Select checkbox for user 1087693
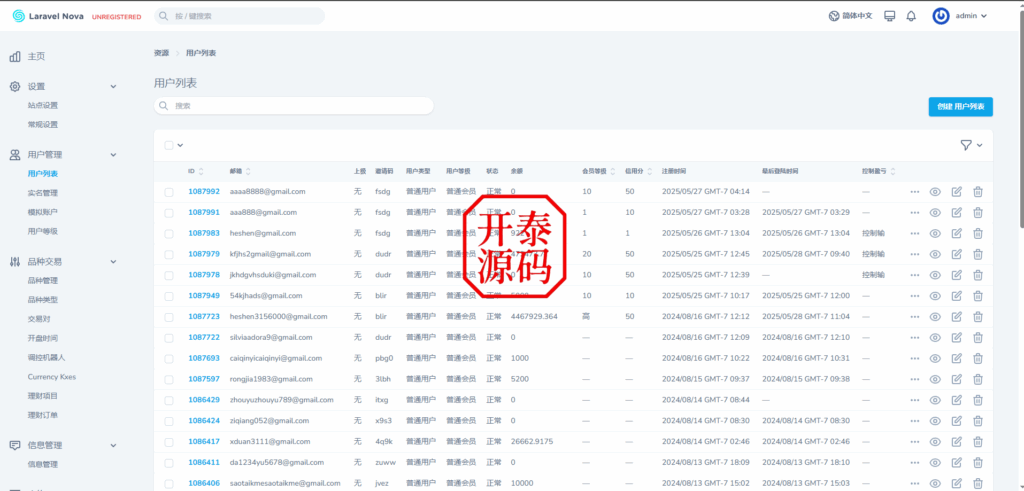The height and width of the screenshot is (491, 1024). coord(169,358)
